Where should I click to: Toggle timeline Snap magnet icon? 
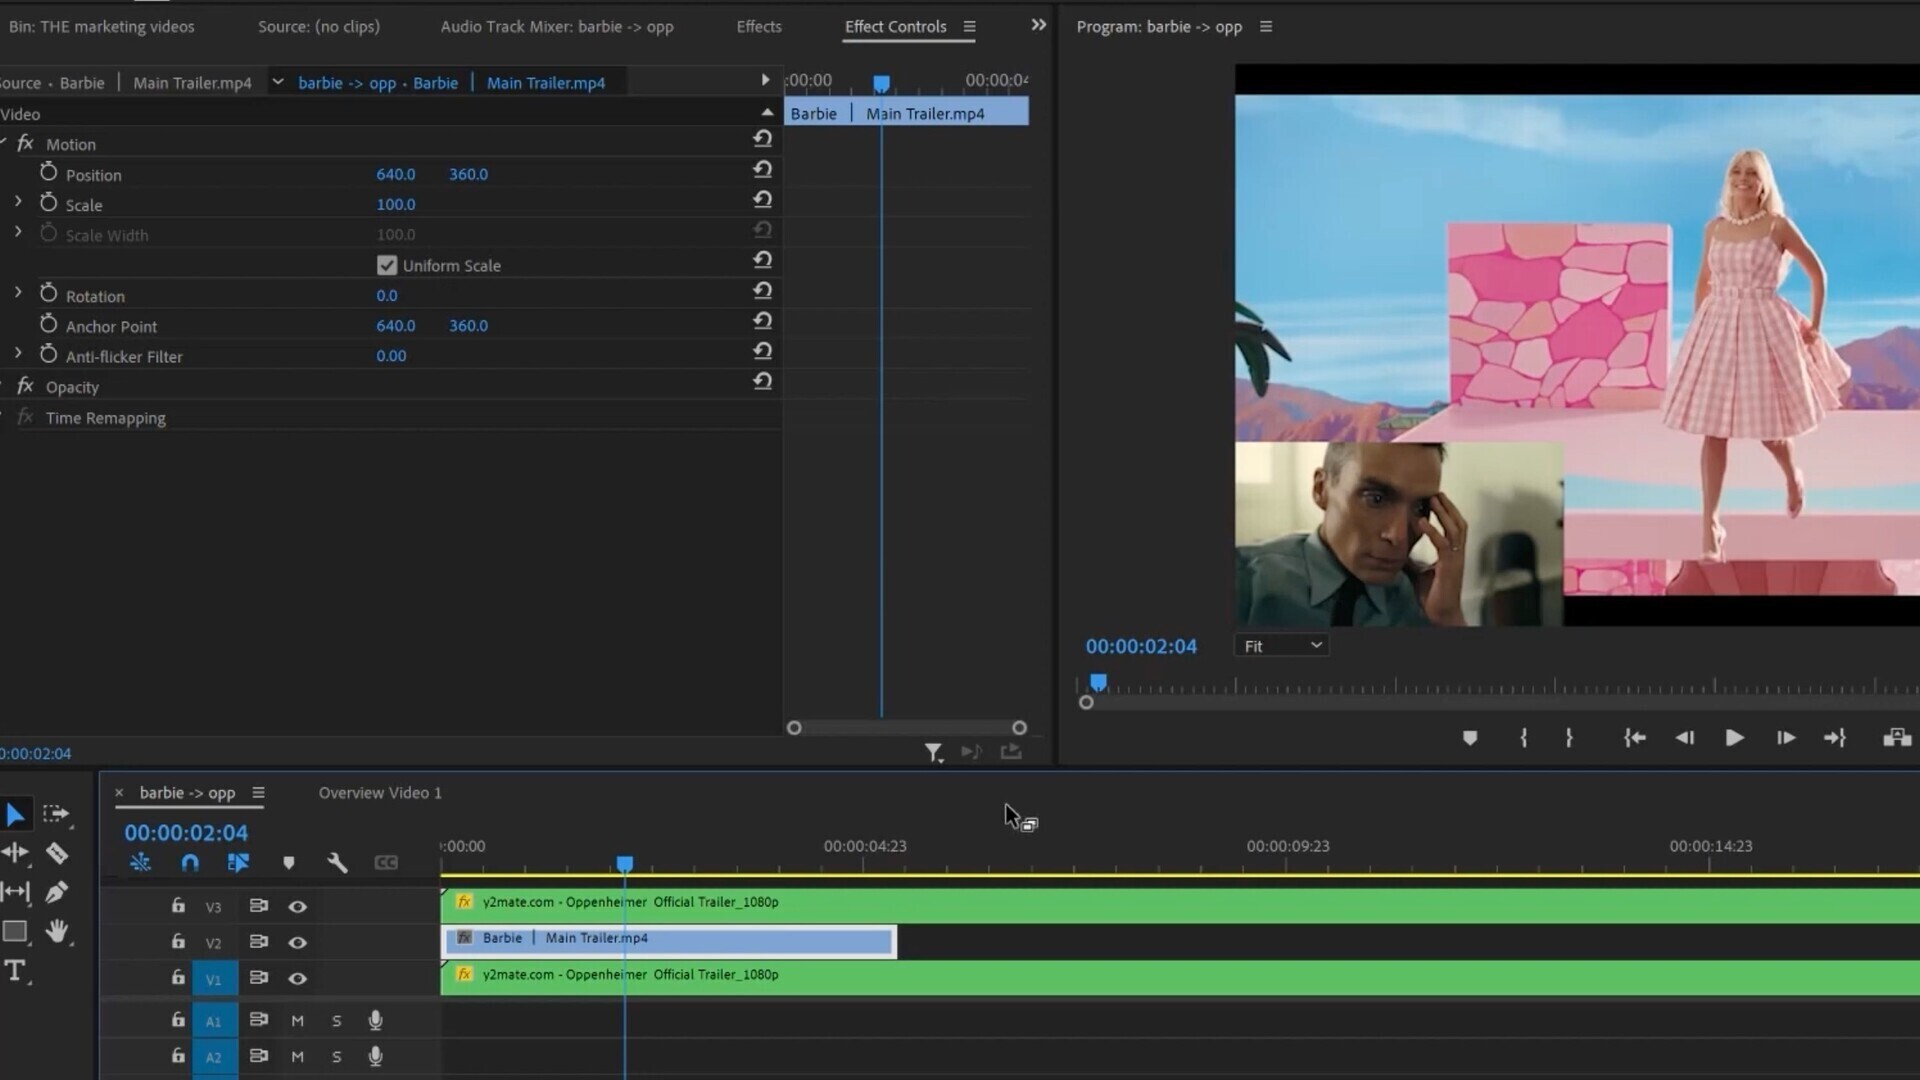[190, 862]
